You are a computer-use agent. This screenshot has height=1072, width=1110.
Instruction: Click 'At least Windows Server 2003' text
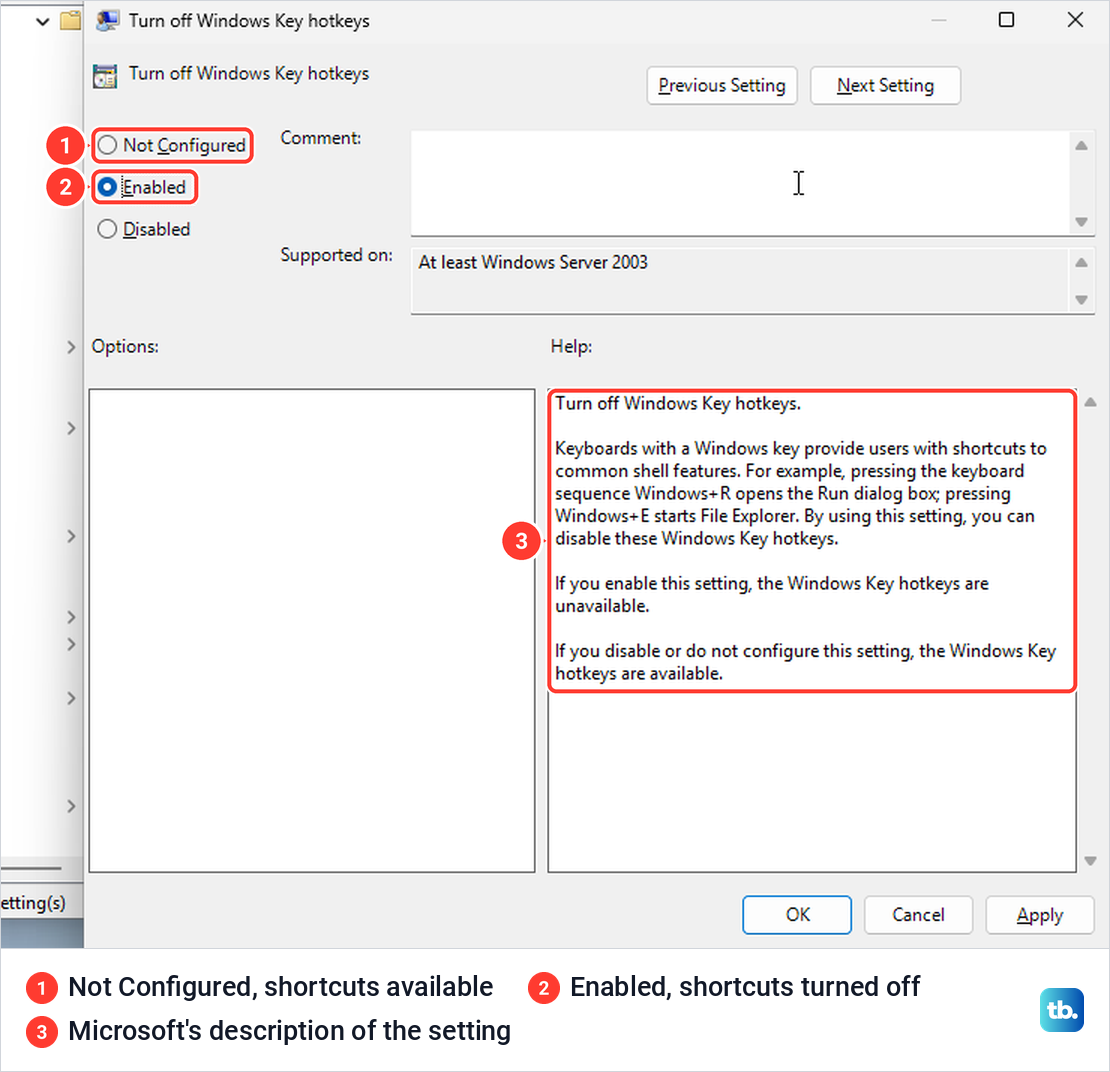click(532, 263)
